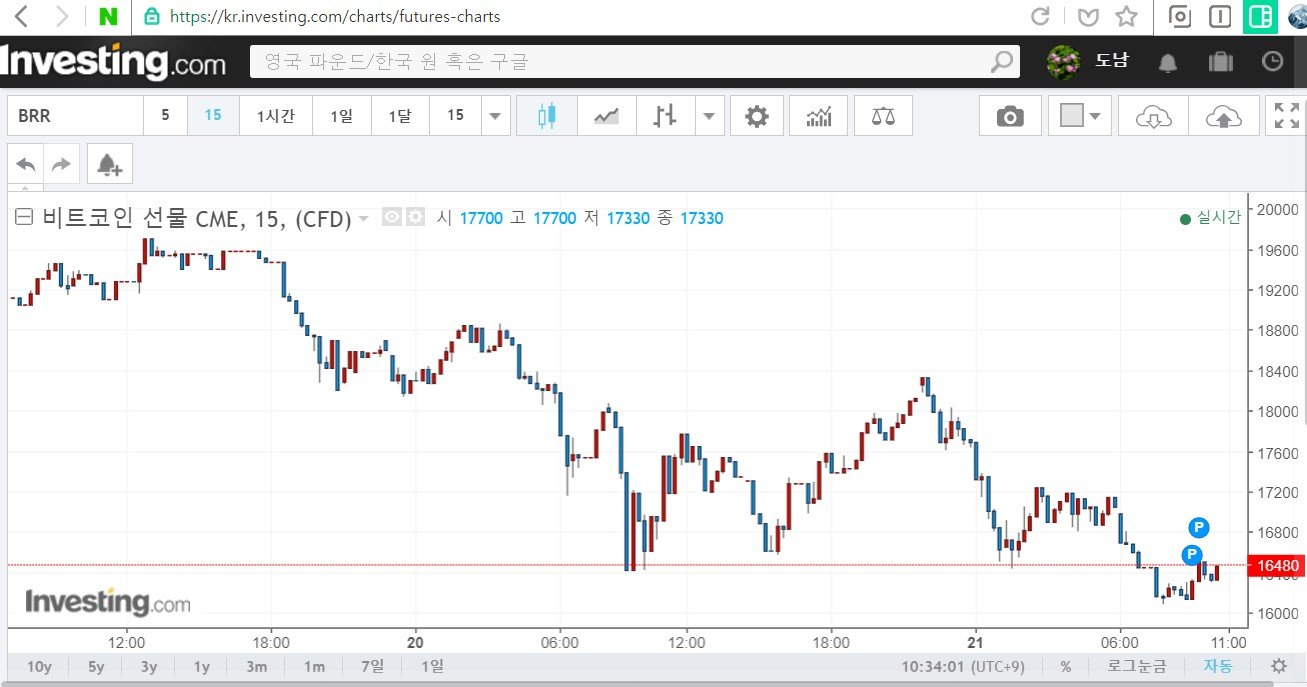
Task: Open saved chart via cloud download icon
Action: point(1152,115)
